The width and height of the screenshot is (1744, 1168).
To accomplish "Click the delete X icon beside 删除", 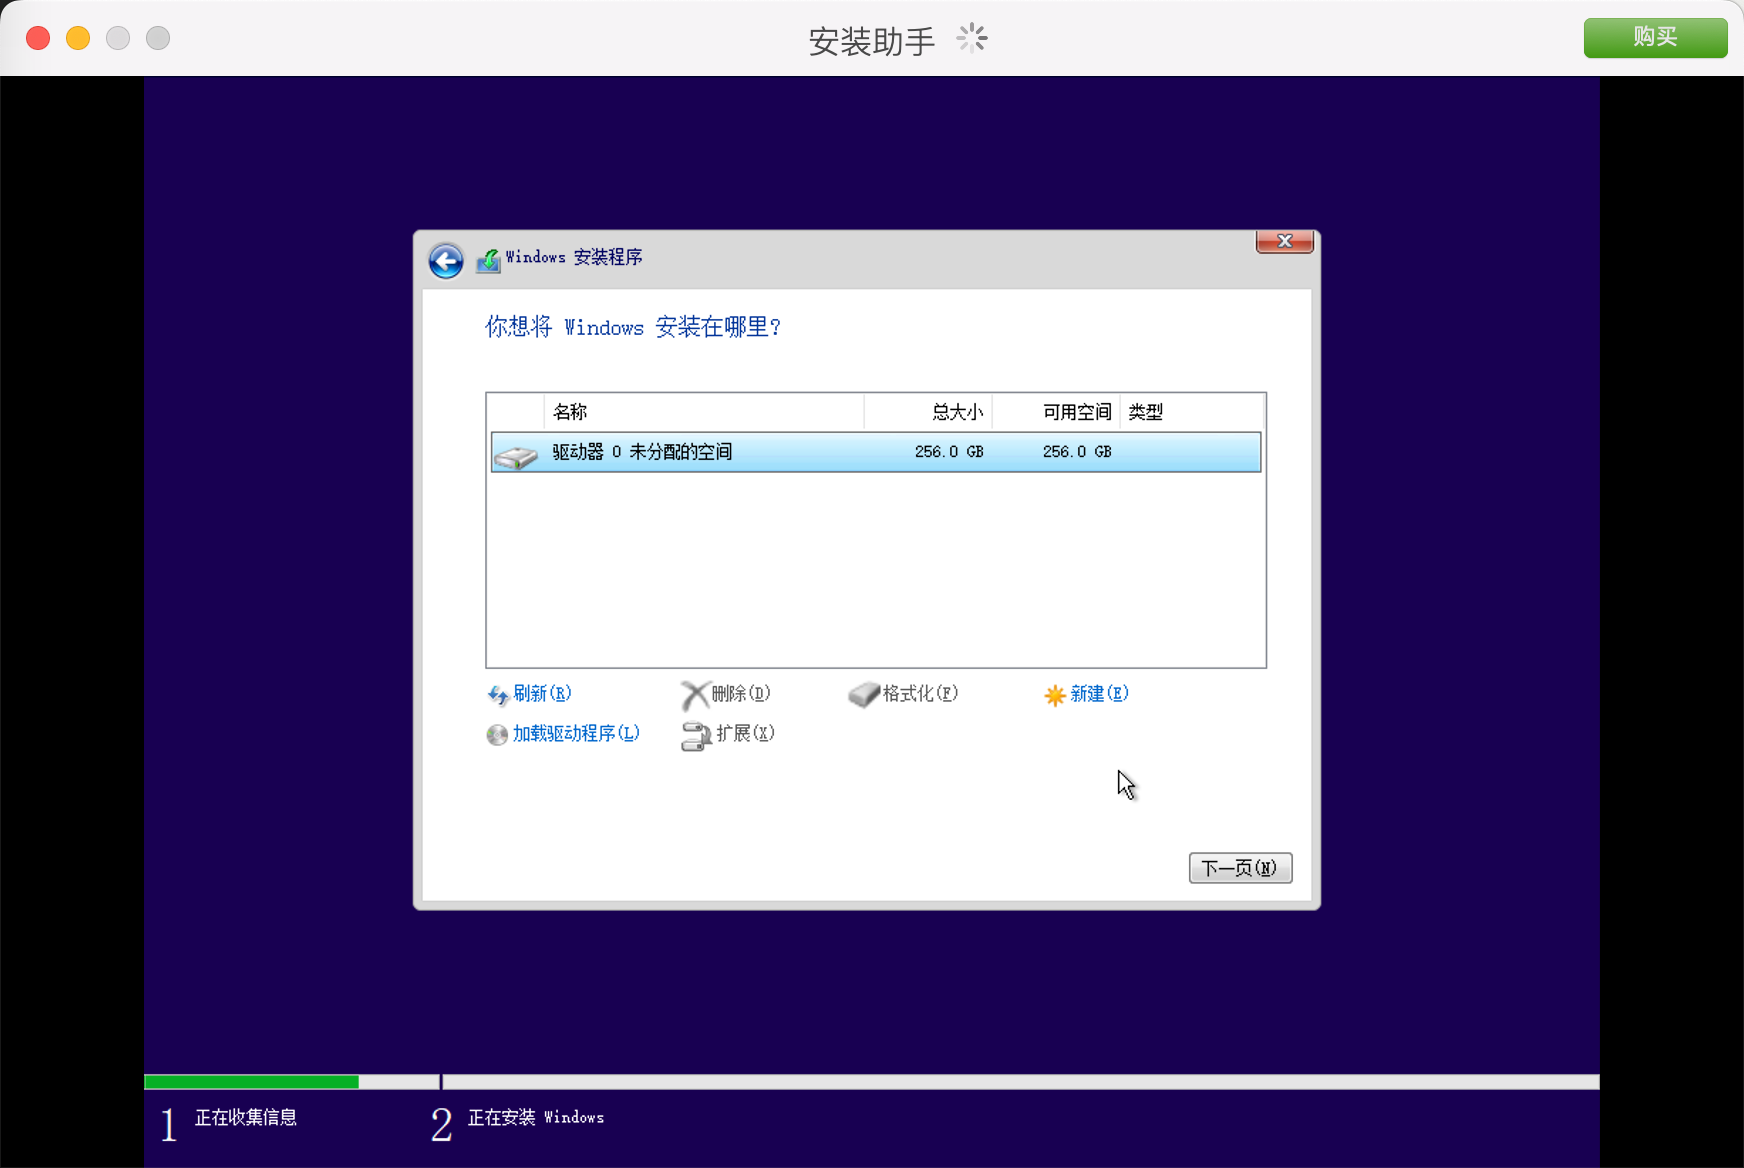I will pyautogui.click(x=694, y=695).
